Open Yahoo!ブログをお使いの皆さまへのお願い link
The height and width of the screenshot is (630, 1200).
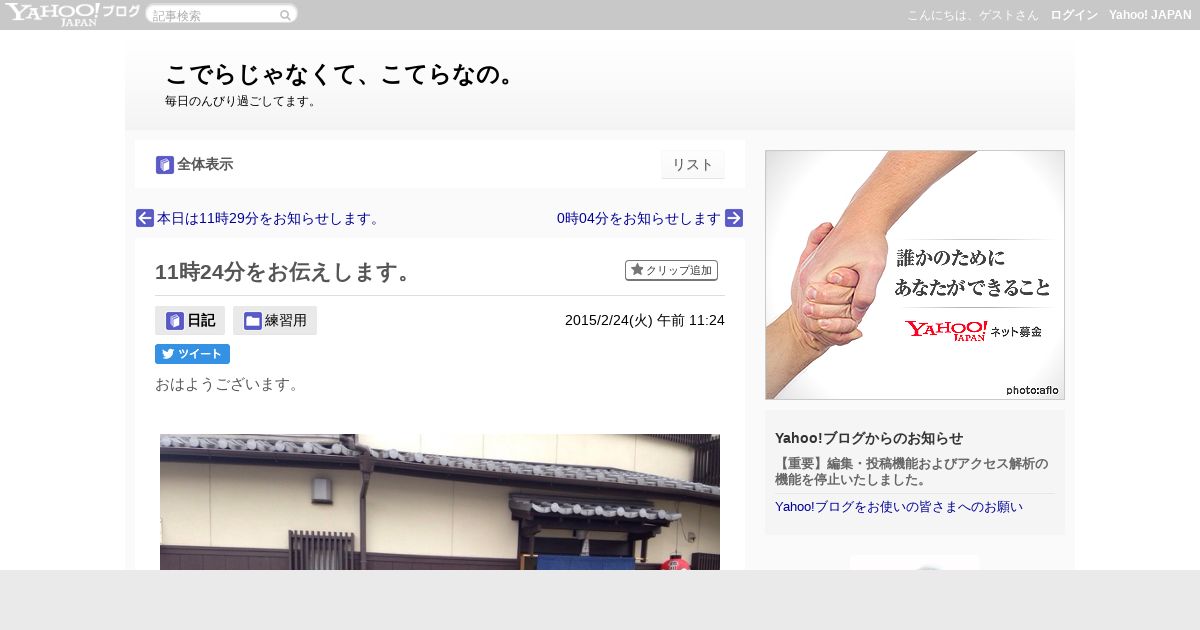(x=899, y=506)
